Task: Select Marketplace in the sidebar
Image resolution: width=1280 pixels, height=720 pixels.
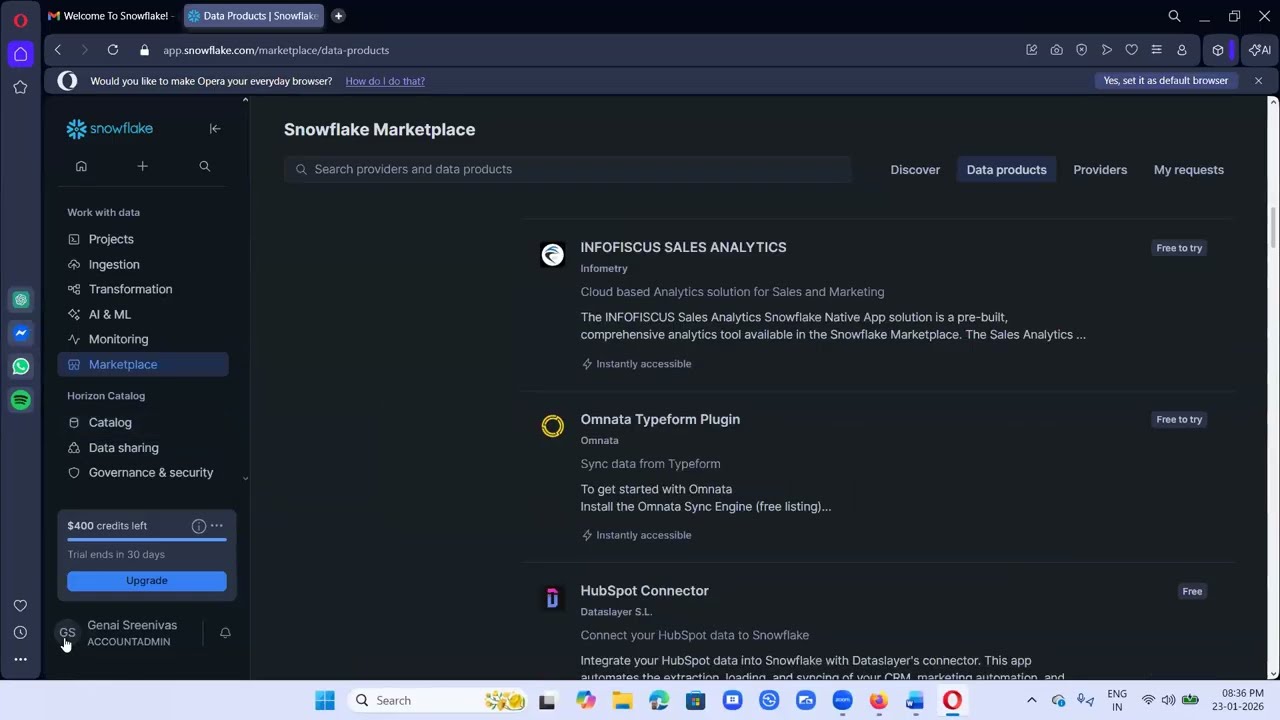Action: pyautogui.click(x=143, y=364)
